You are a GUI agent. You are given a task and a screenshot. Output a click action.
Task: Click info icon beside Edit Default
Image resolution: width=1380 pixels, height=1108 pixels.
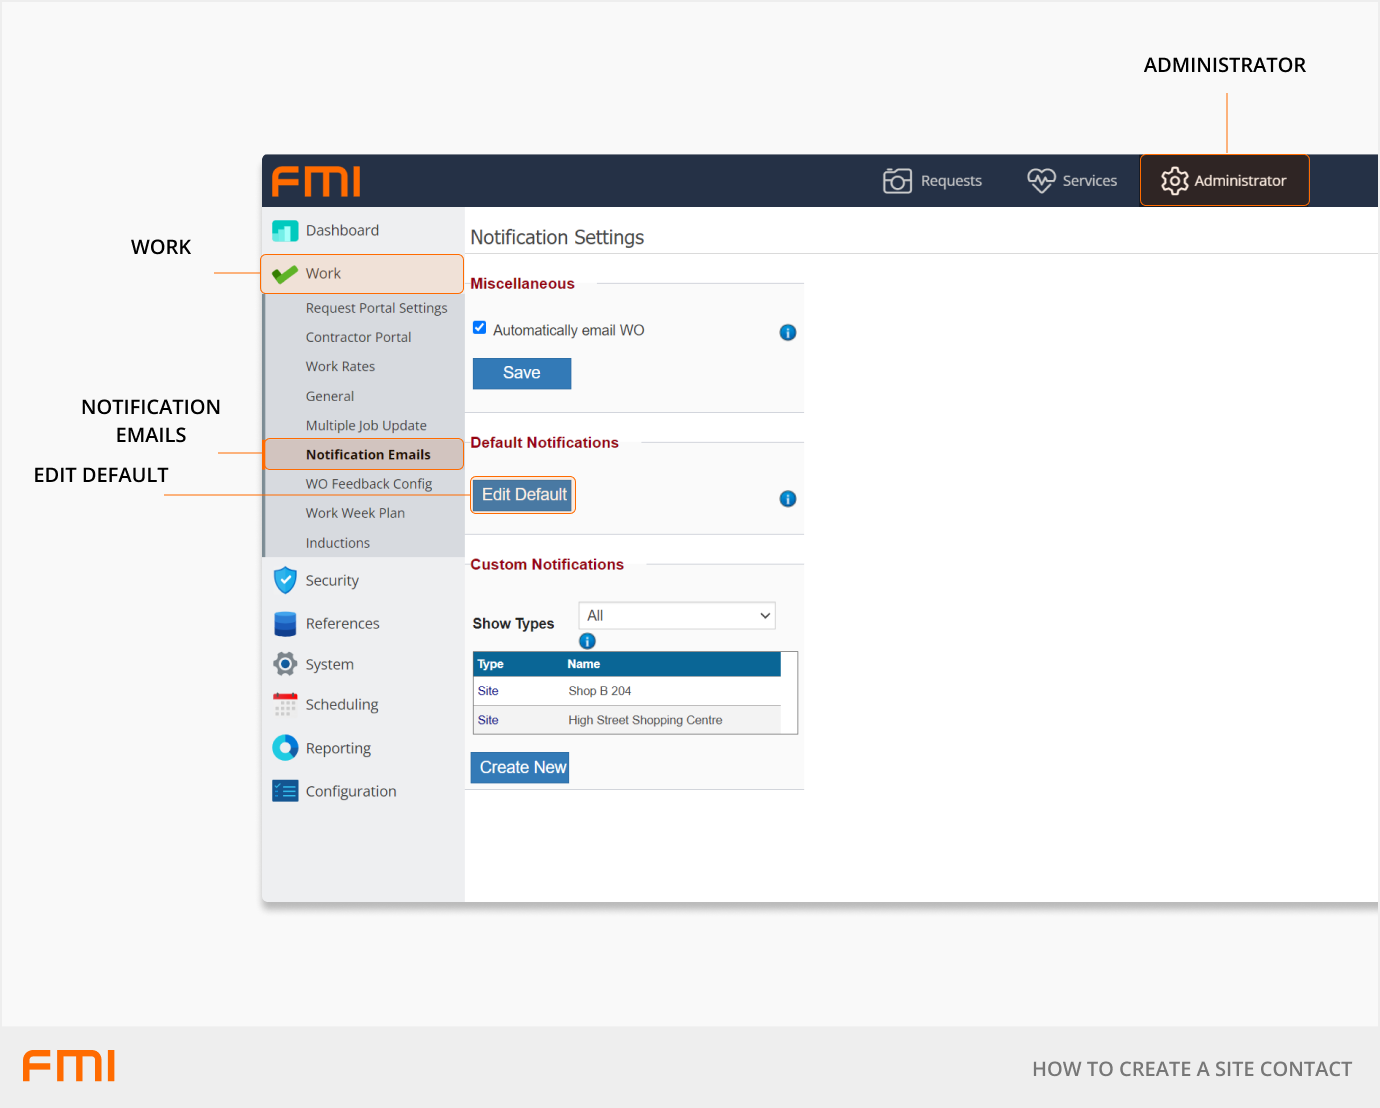(x=788, y=499)
